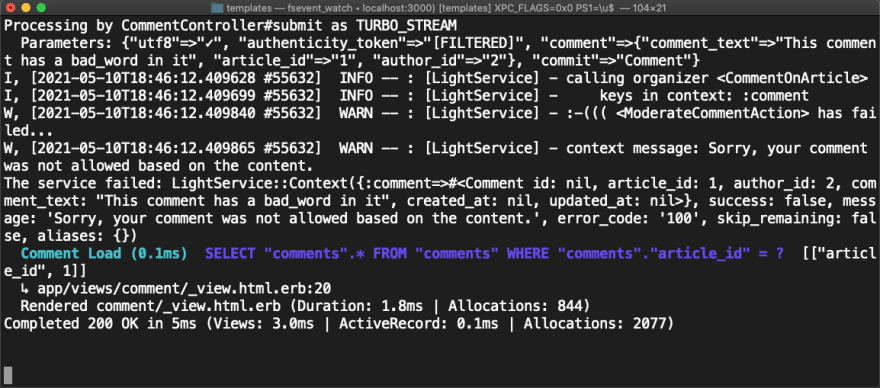Click the "104×21" size label in title bar

pos(647,8)
